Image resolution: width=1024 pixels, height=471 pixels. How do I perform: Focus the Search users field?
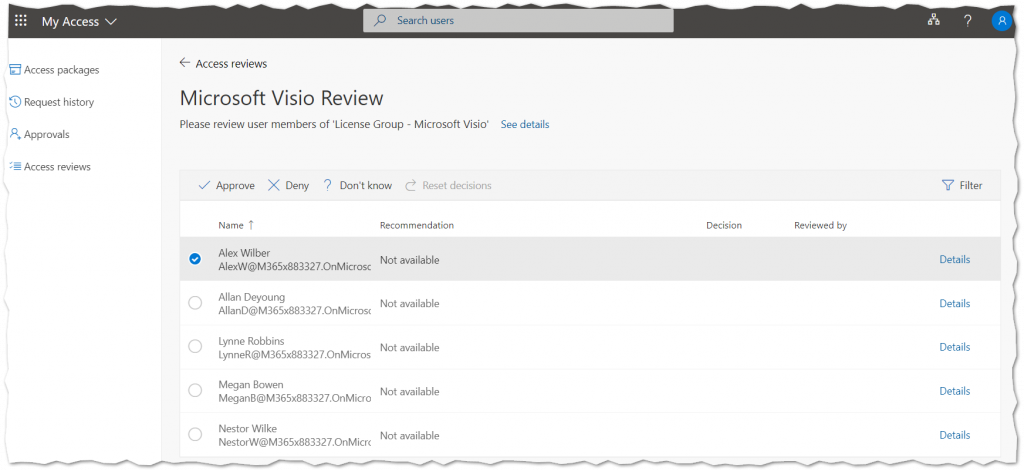click(x=518, y=21)
